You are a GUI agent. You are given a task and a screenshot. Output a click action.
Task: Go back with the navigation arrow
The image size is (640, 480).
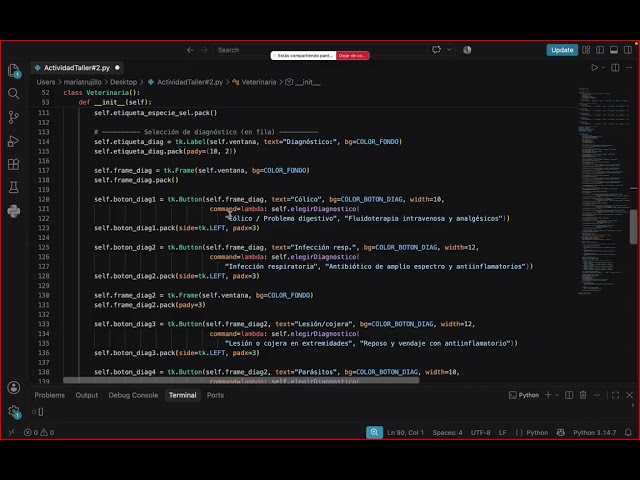click(x=190, y=50)
